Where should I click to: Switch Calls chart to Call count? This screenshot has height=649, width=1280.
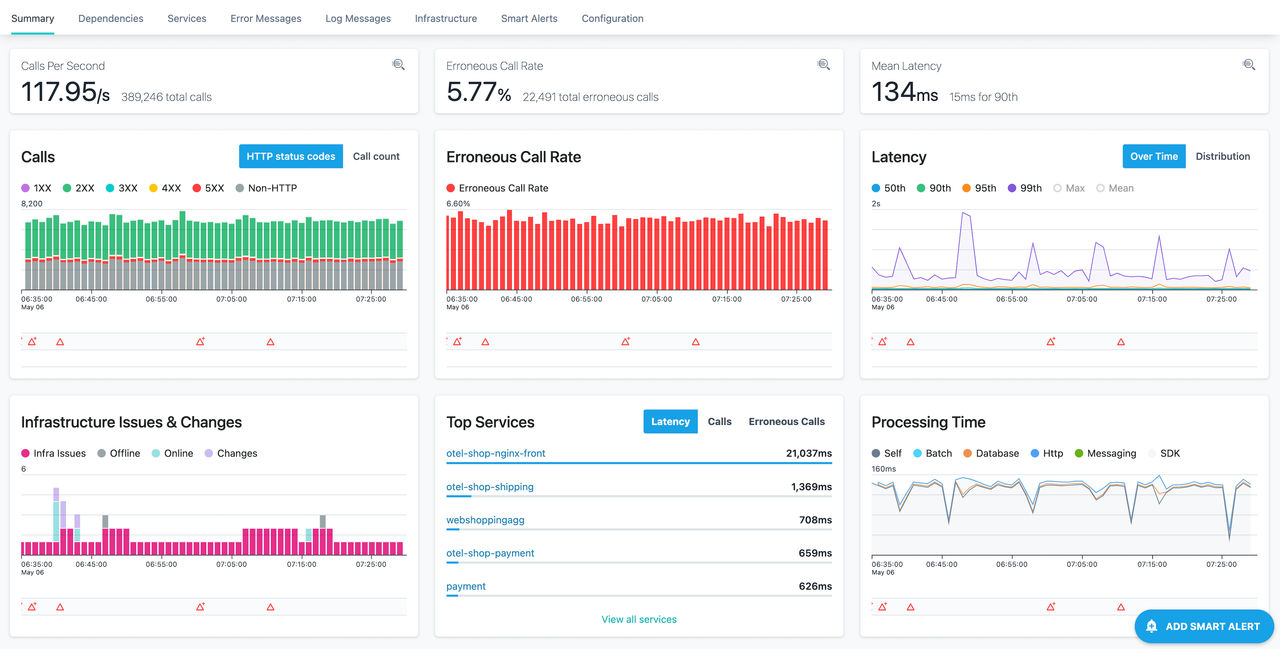[376, 156]
